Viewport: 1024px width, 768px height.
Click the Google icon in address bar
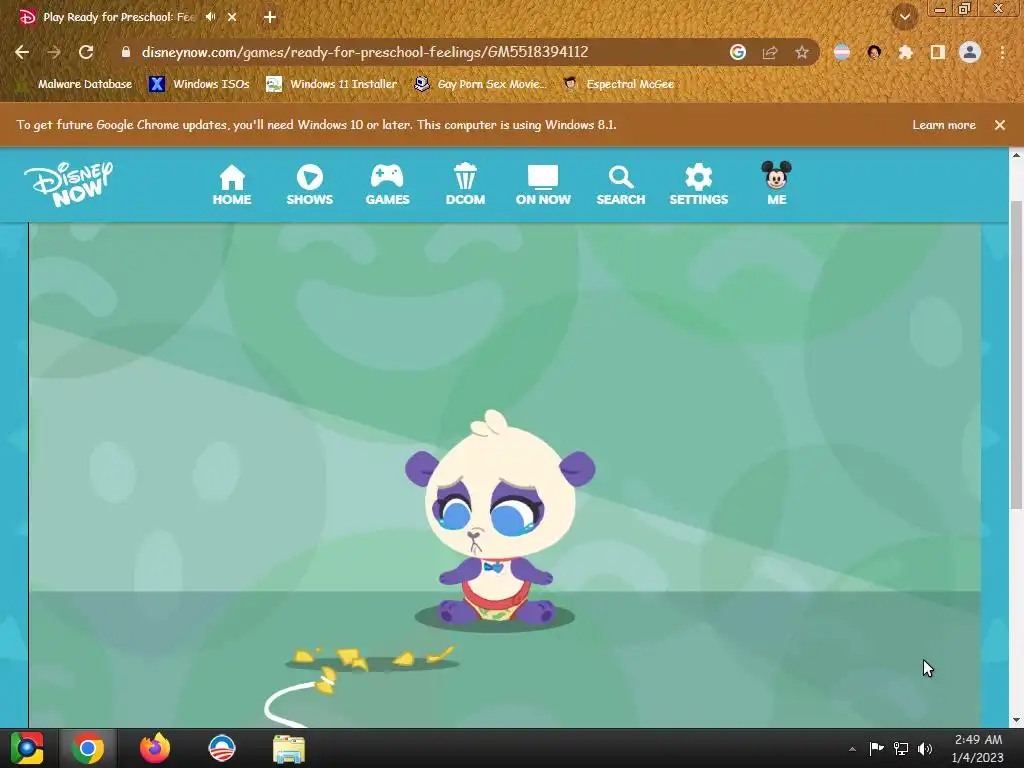pyautogui.click(x=738, y=52)
